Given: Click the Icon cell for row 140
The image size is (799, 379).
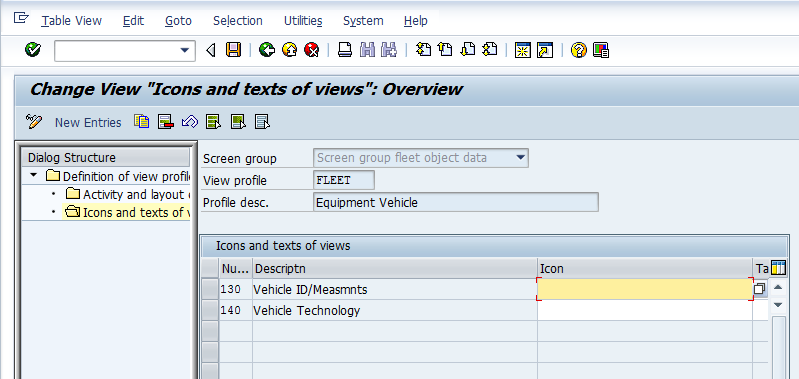Looking at the screenshot, I should coord(645,310).
